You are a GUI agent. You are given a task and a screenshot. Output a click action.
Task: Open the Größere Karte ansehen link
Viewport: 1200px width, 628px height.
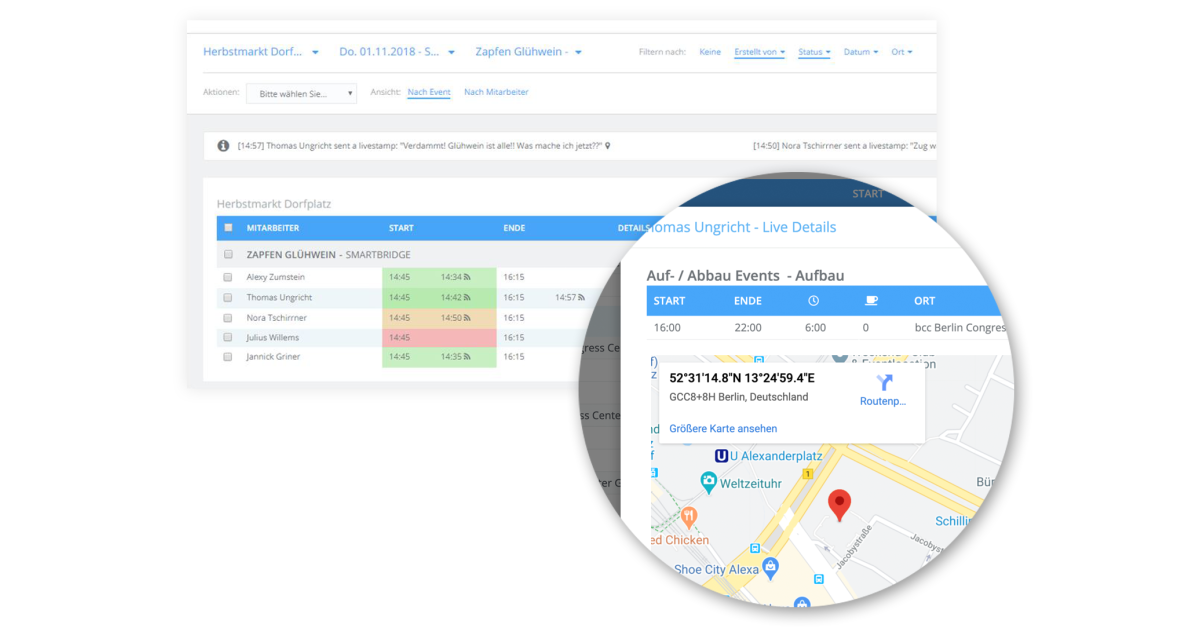(723, 428)
